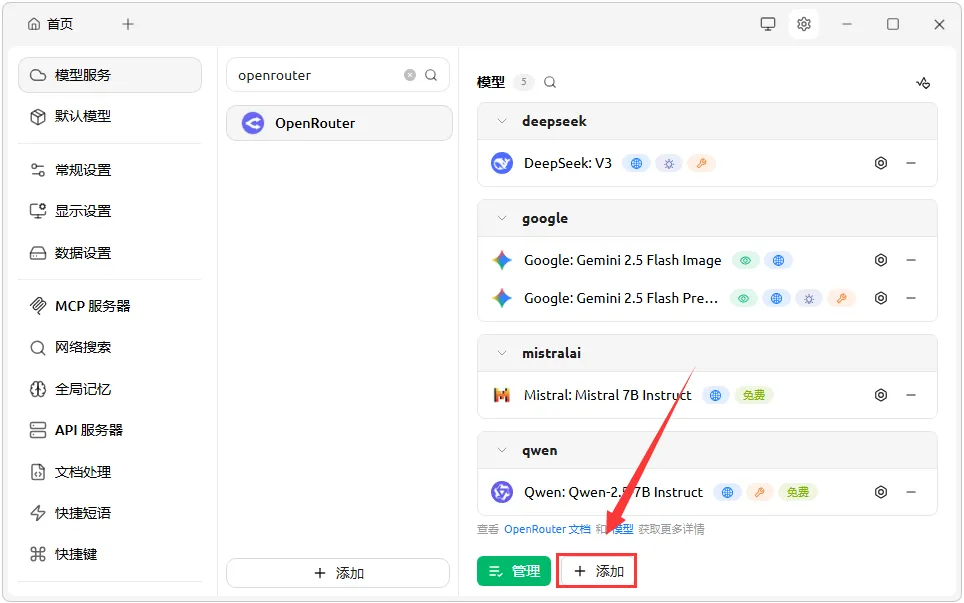964x603 pixels.
Task: Click the monitor icon in the title bar
Action: pyautogui.click(x=768, y=24)
